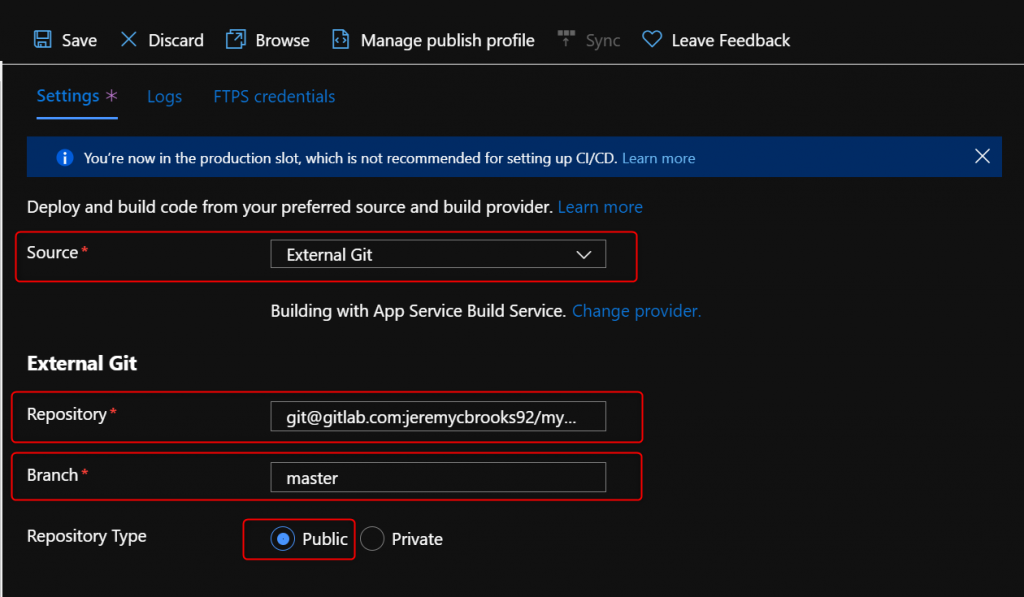Open the Source dropdown showing External Git
The width and height of the screenshot is (1024, 597).
pos(438,254)
